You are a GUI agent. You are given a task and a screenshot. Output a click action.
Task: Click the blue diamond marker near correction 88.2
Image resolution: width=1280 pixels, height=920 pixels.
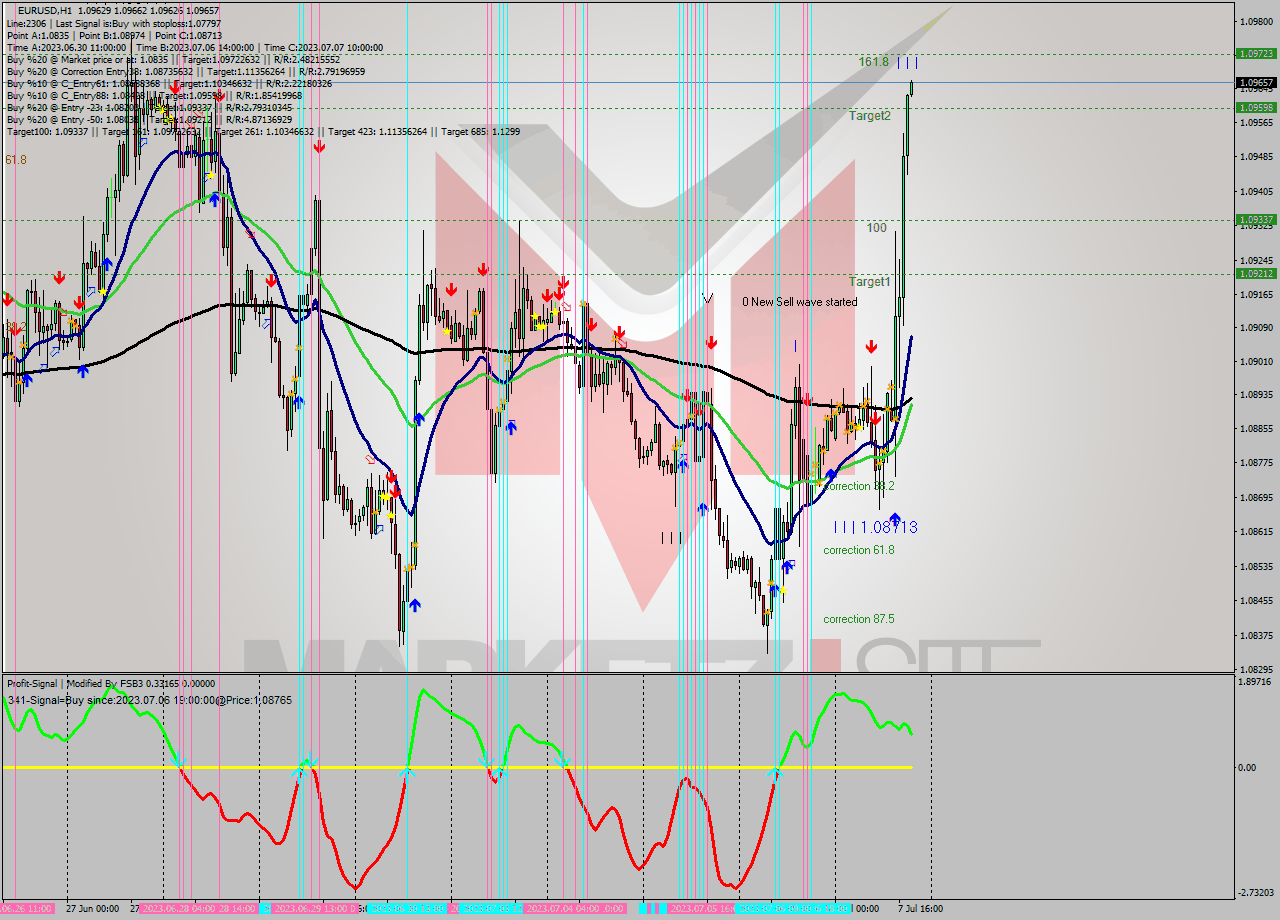click(x=831, y=473)
